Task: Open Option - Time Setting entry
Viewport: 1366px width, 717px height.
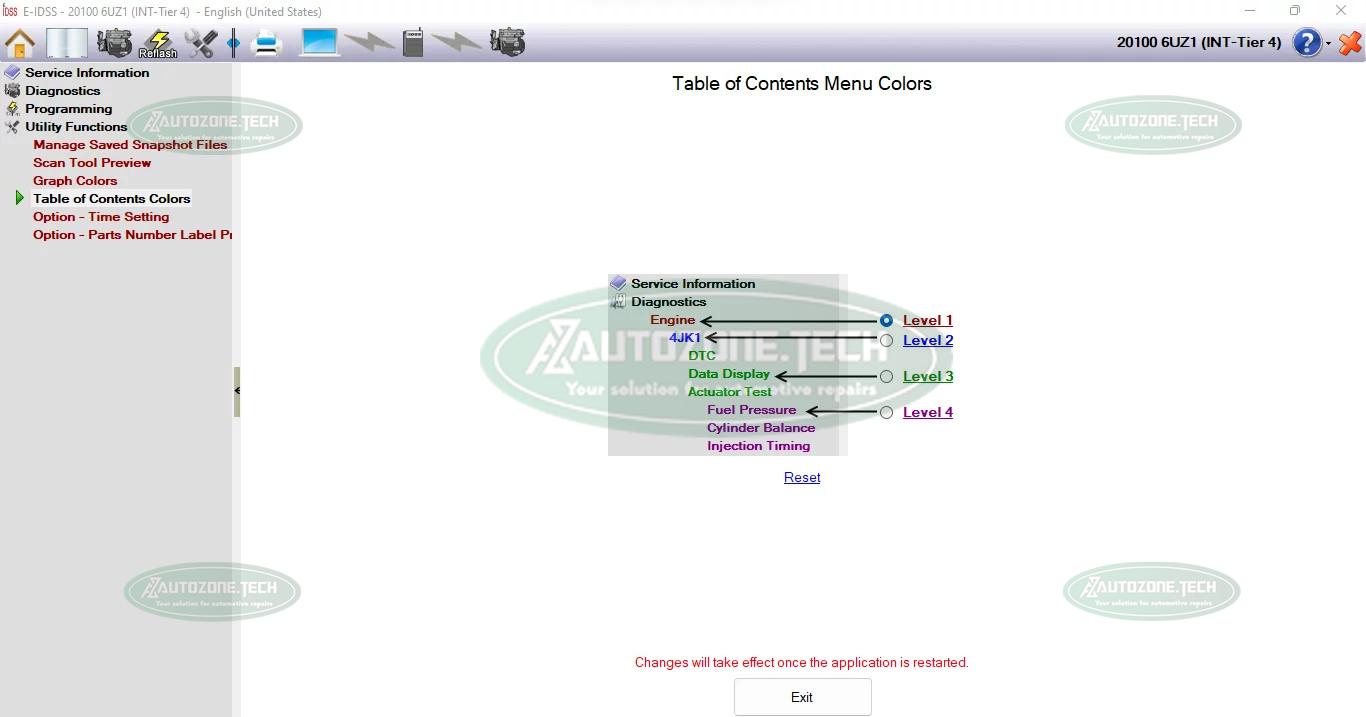Action: [x=101, y=217]
